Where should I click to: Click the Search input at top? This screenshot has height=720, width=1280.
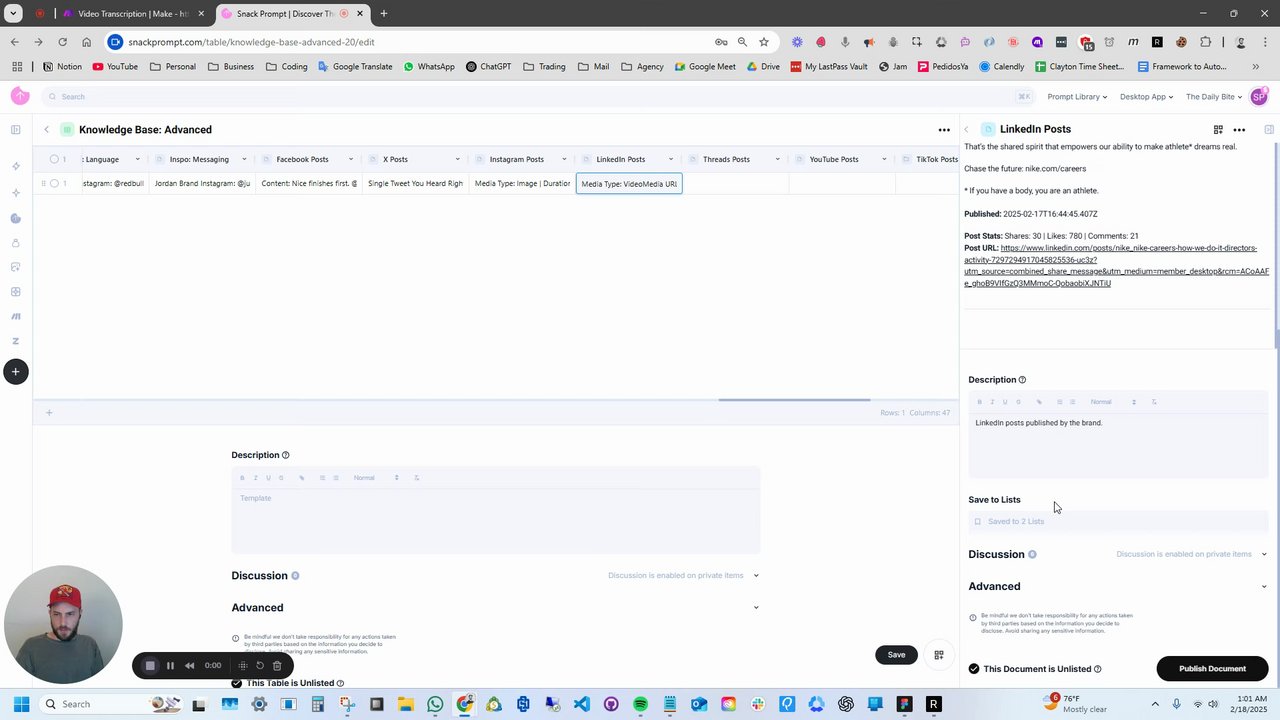540,97
